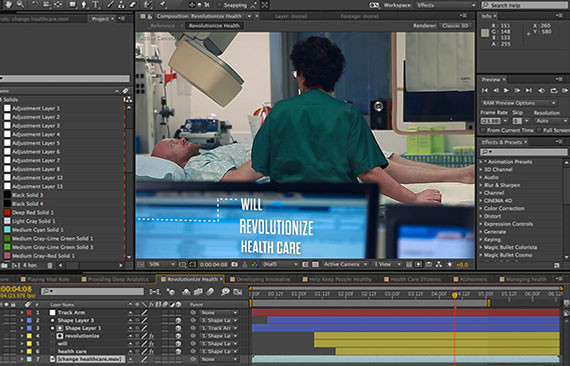Toggle 3D switch for Shape Layer 3
The image size is (570, 366).
178,320
